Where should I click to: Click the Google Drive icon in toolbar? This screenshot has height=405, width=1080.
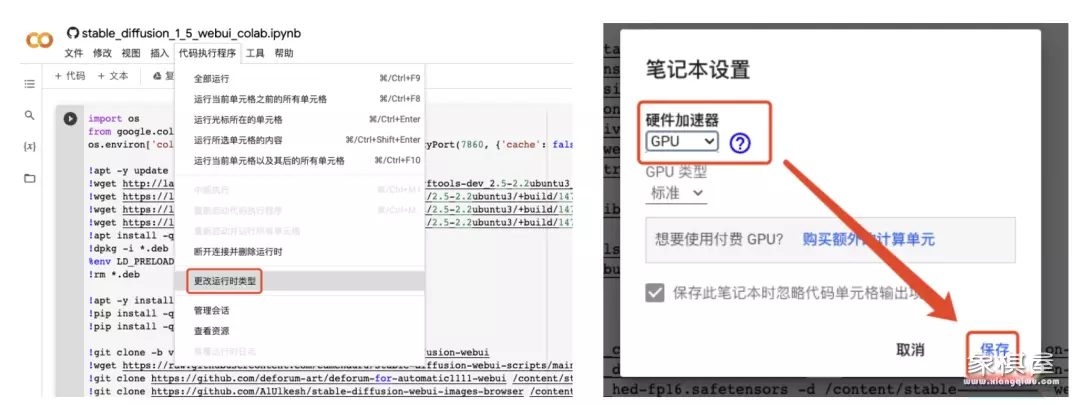click(x=156, y=76)
